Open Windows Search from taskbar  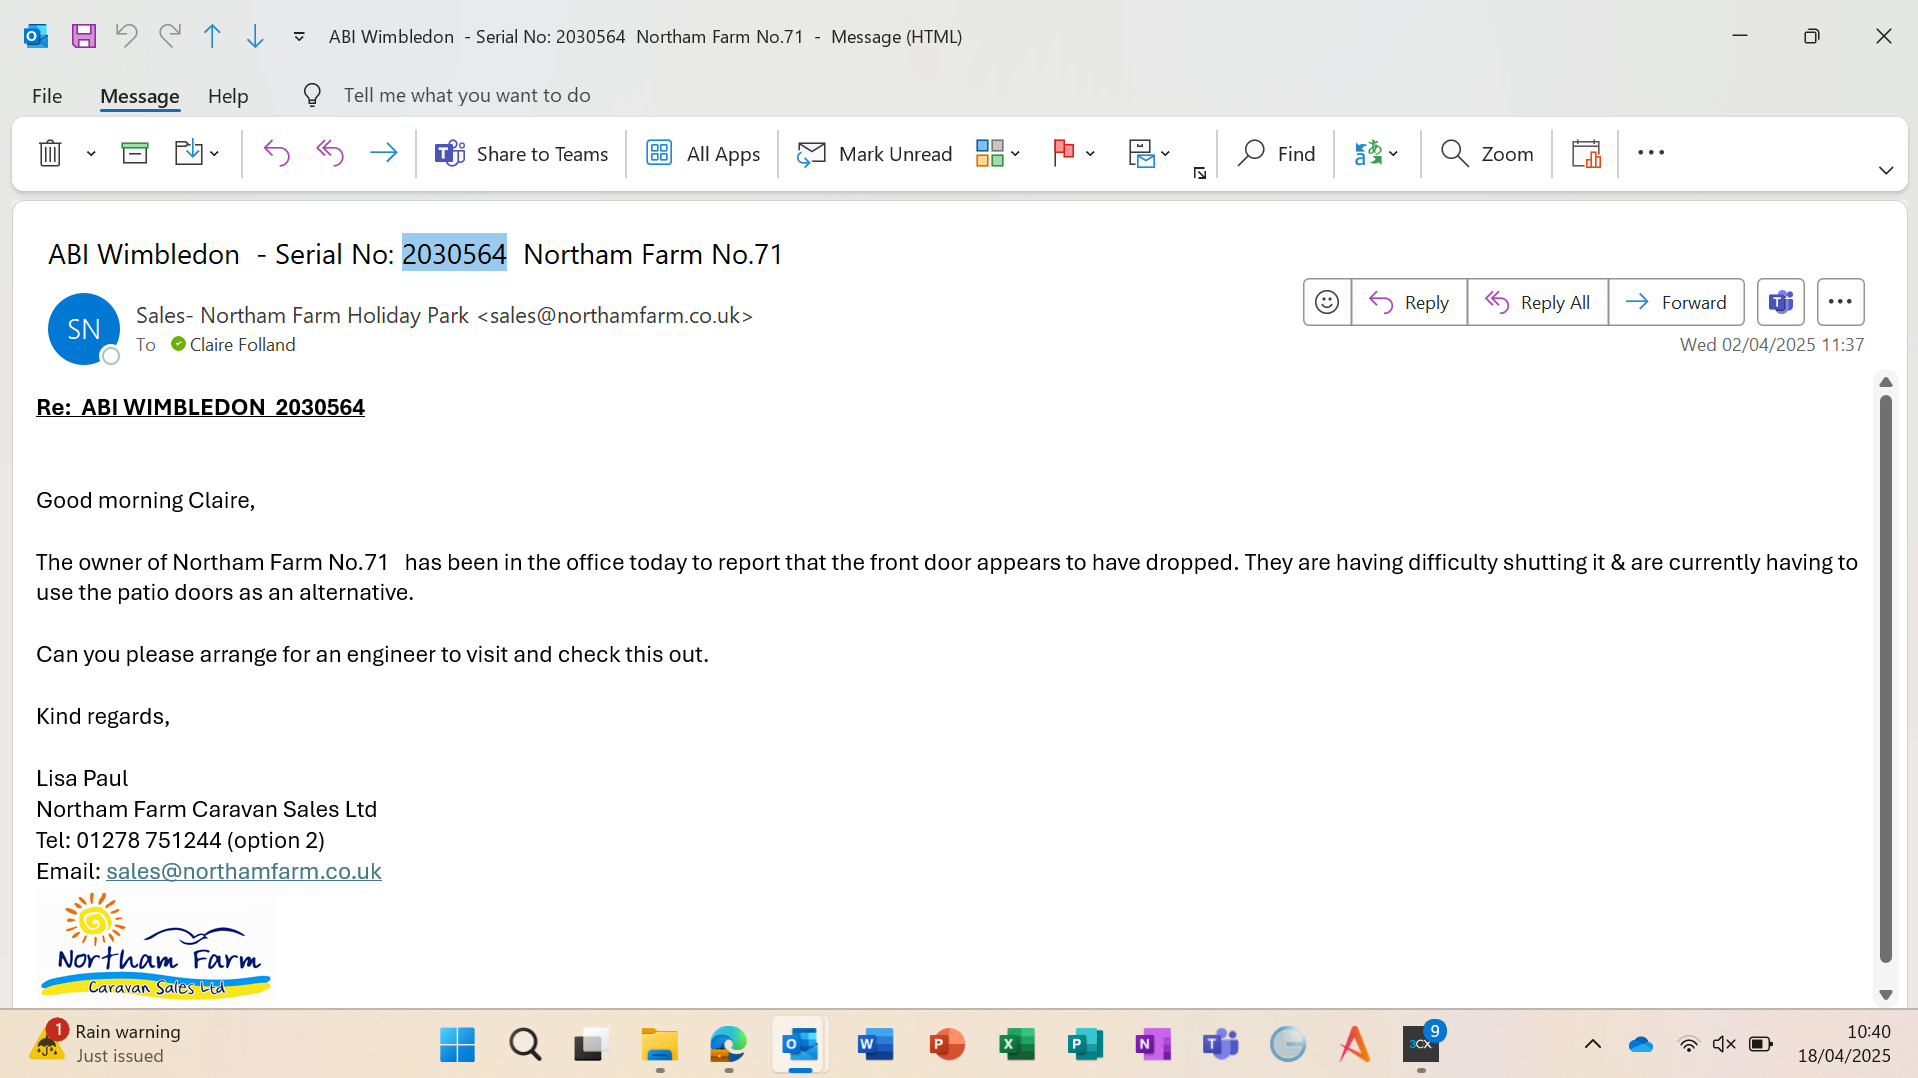525,1045
